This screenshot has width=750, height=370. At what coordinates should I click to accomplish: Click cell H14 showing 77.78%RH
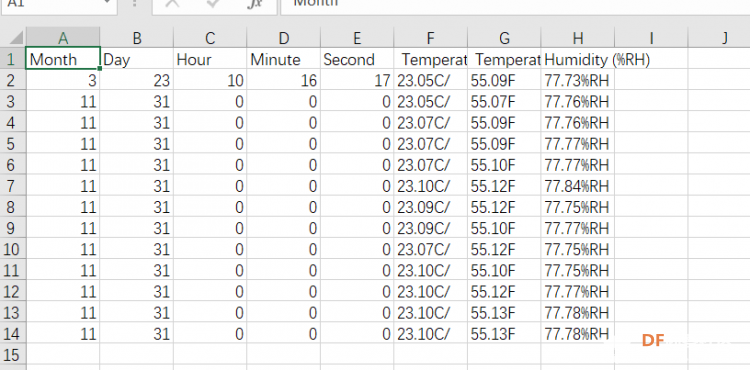pos(578,333)
